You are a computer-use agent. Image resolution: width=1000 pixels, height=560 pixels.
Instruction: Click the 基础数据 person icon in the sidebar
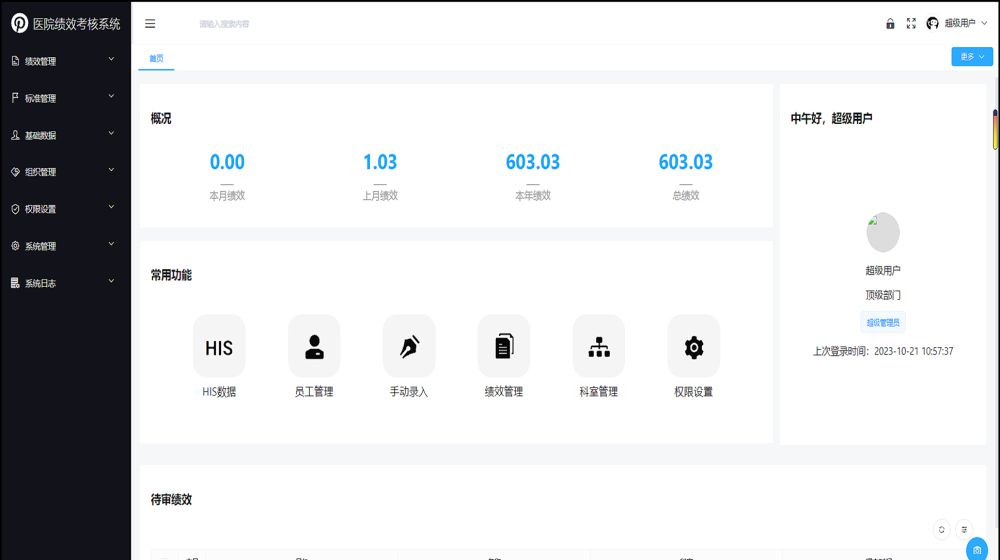tap(15, 135)
